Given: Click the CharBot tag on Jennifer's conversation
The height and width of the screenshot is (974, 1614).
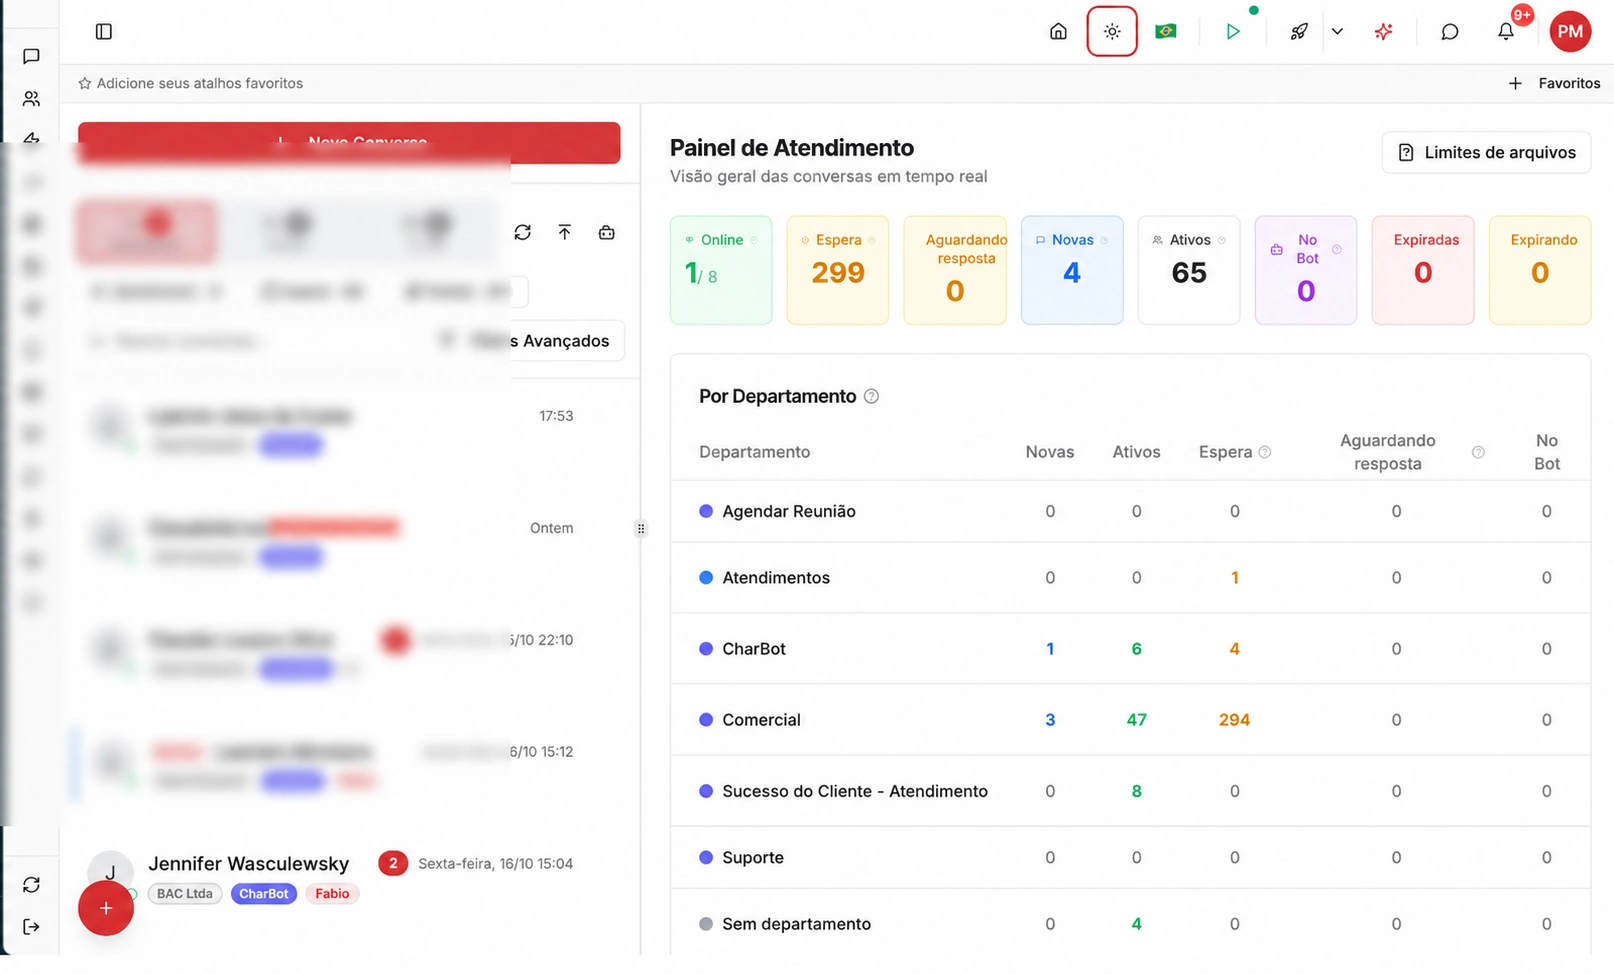Looking at the screenshot, I should 263,894.
